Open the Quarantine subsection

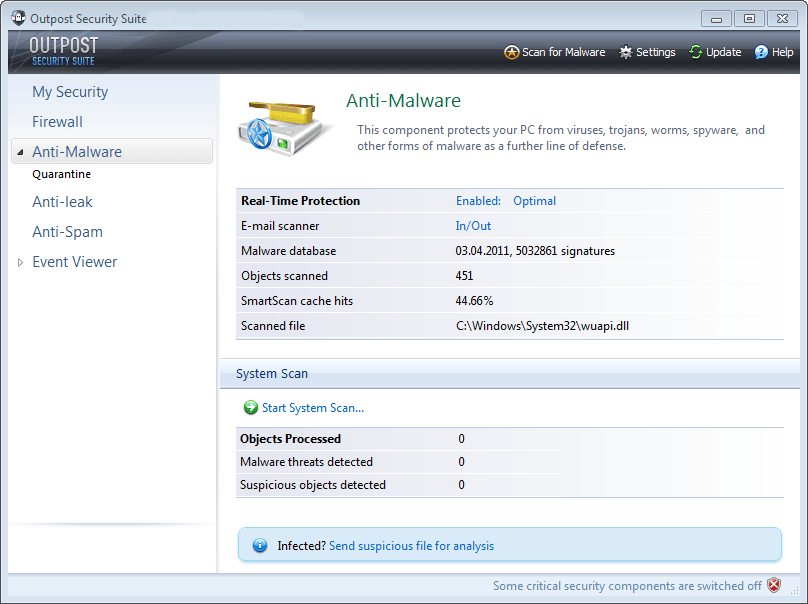coord(61,174)
